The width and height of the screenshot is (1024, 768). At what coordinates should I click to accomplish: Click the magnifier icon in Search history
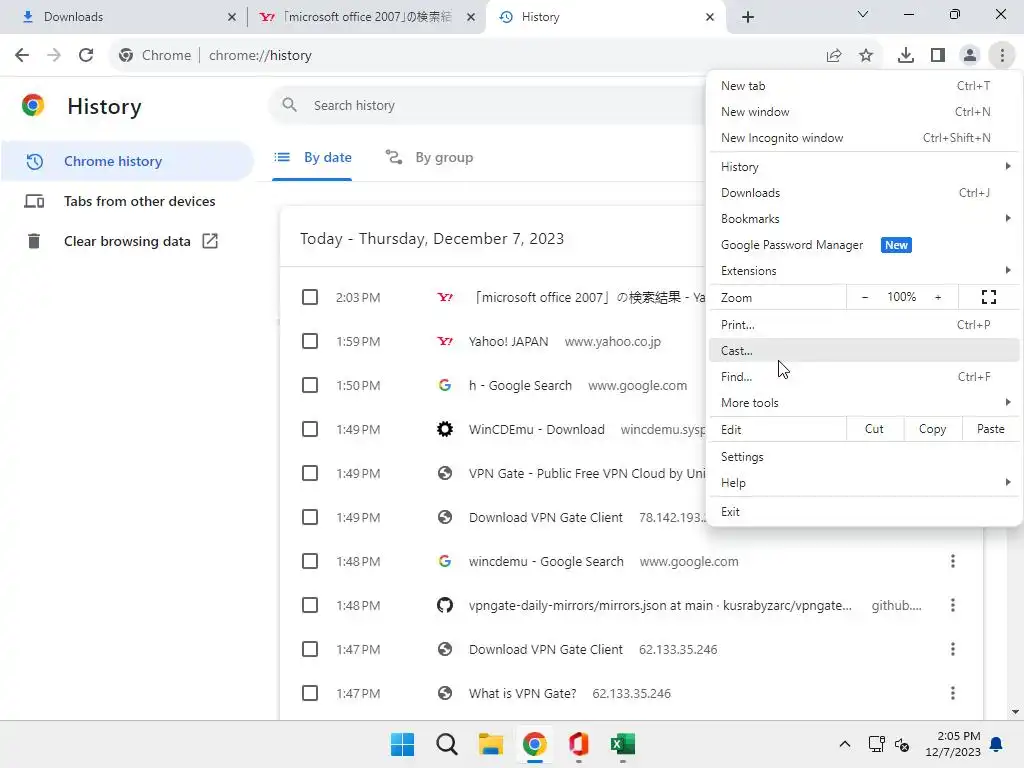(289, 105)
